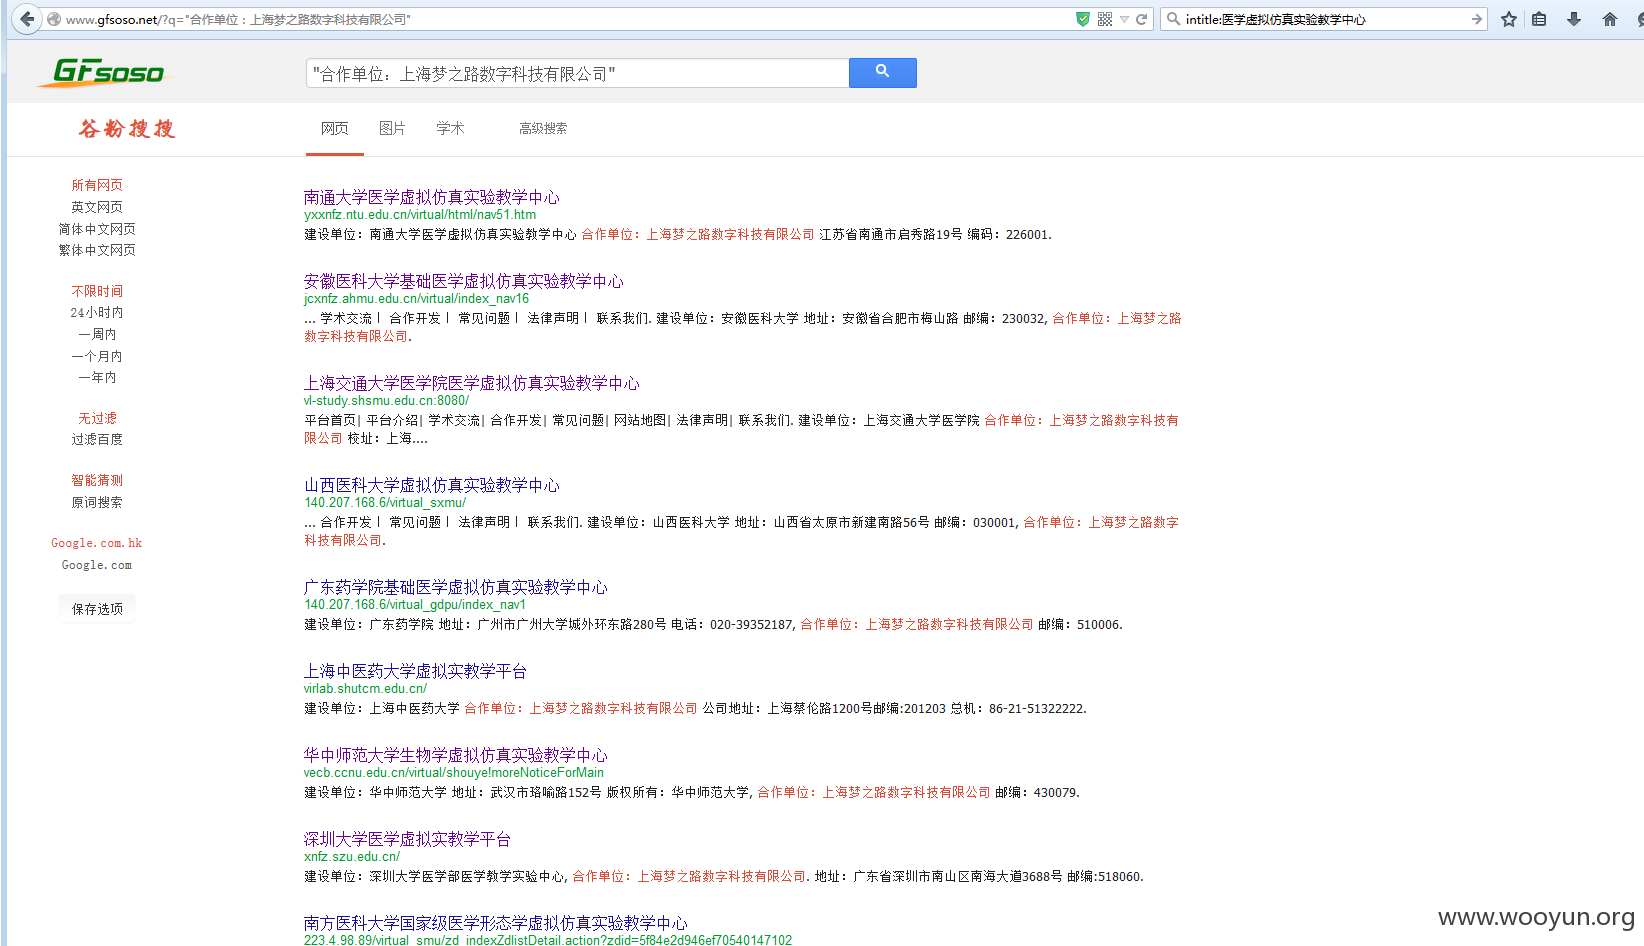Open result 华中师范大学生物学虚拟仿真实验教学中心
Image resolution: width=1644 pixels, height=946 pixels.
[456, 755]
